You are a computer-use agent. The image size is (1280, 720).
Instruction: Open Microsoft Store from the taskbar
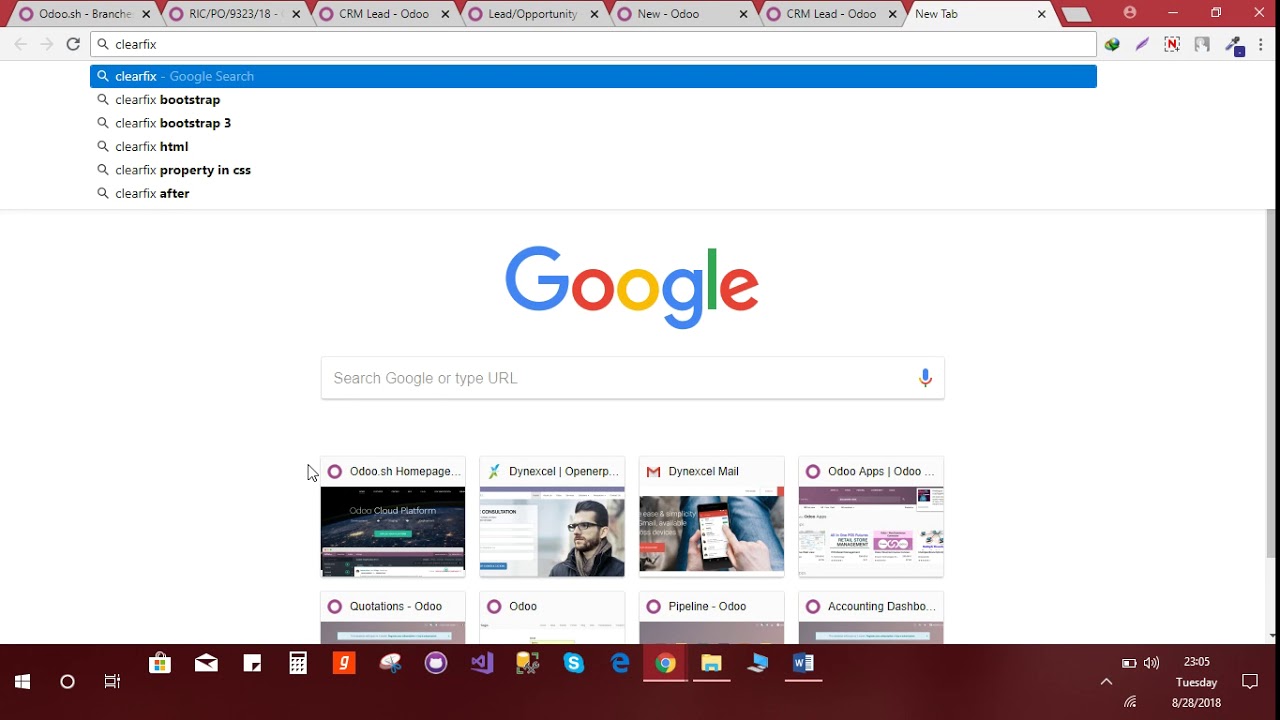(159, 663)
